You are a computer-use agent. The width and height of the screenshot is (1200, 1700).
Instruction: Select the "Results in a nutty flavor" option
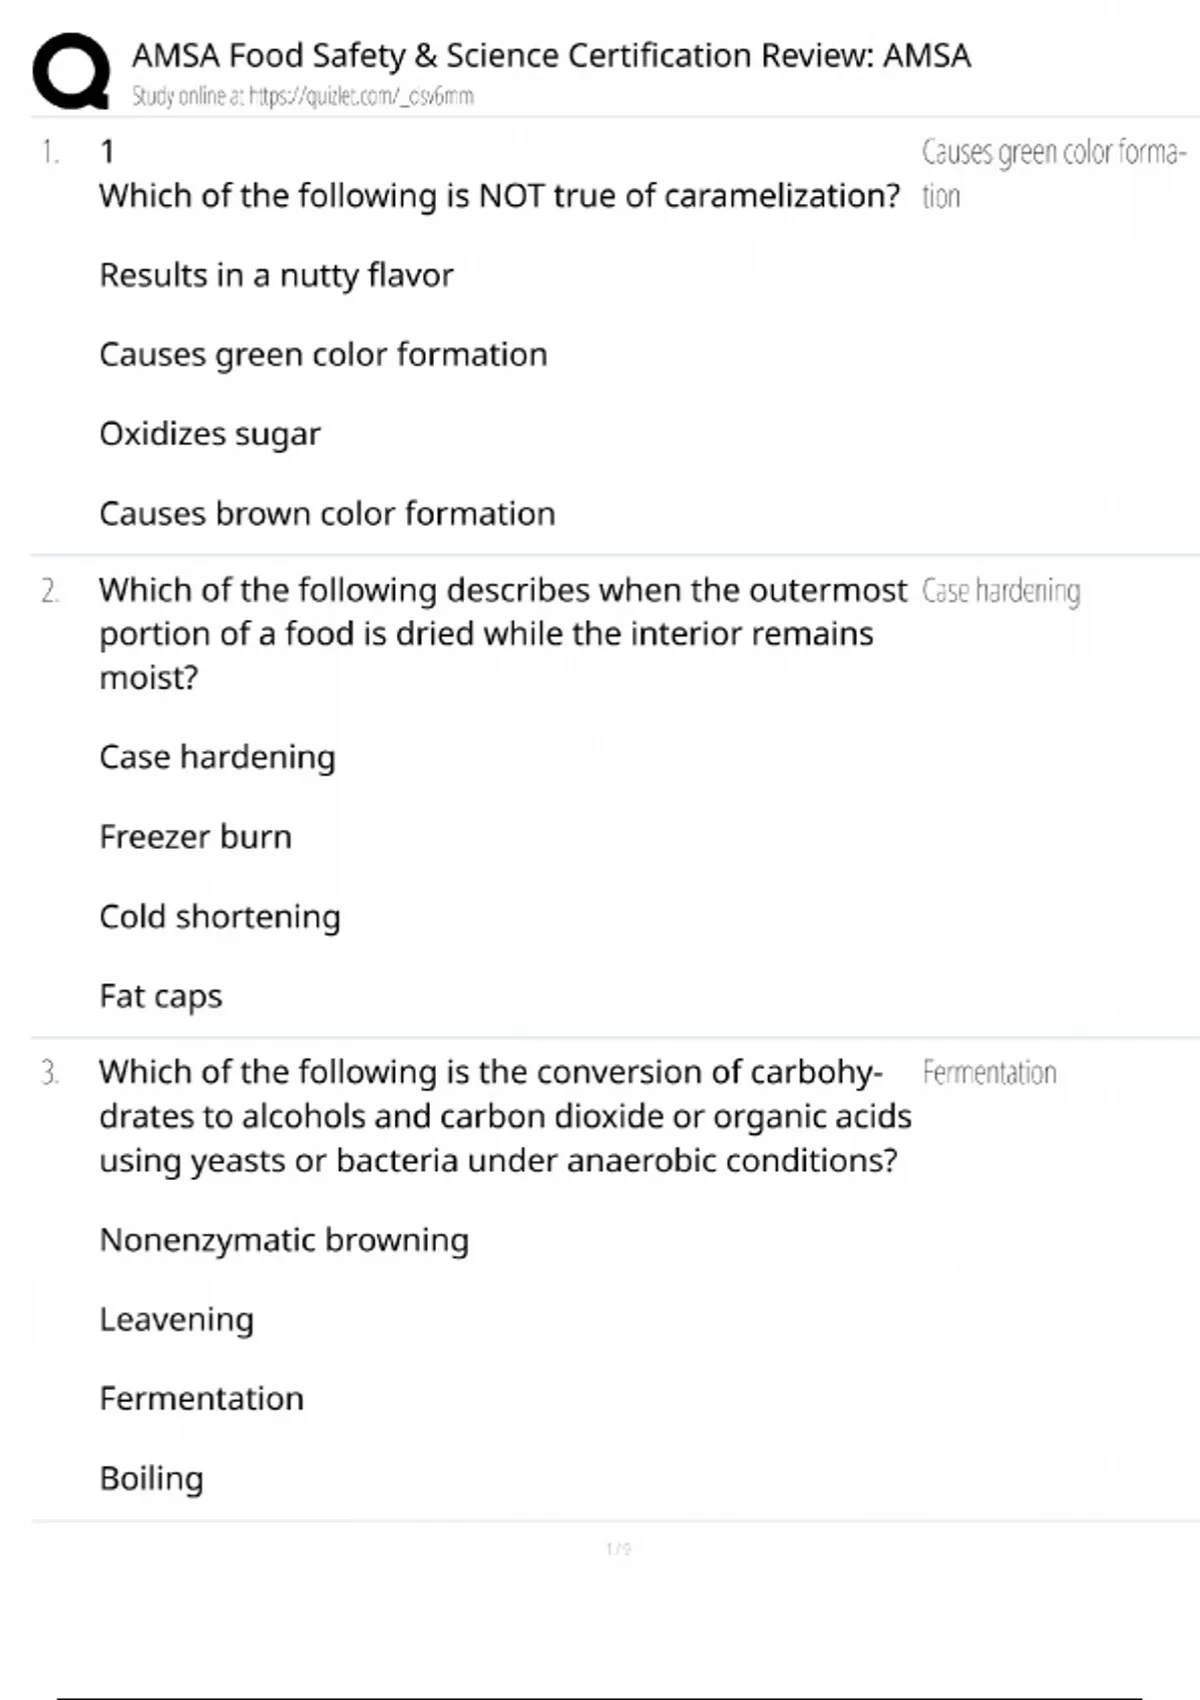tap(276, 275)
